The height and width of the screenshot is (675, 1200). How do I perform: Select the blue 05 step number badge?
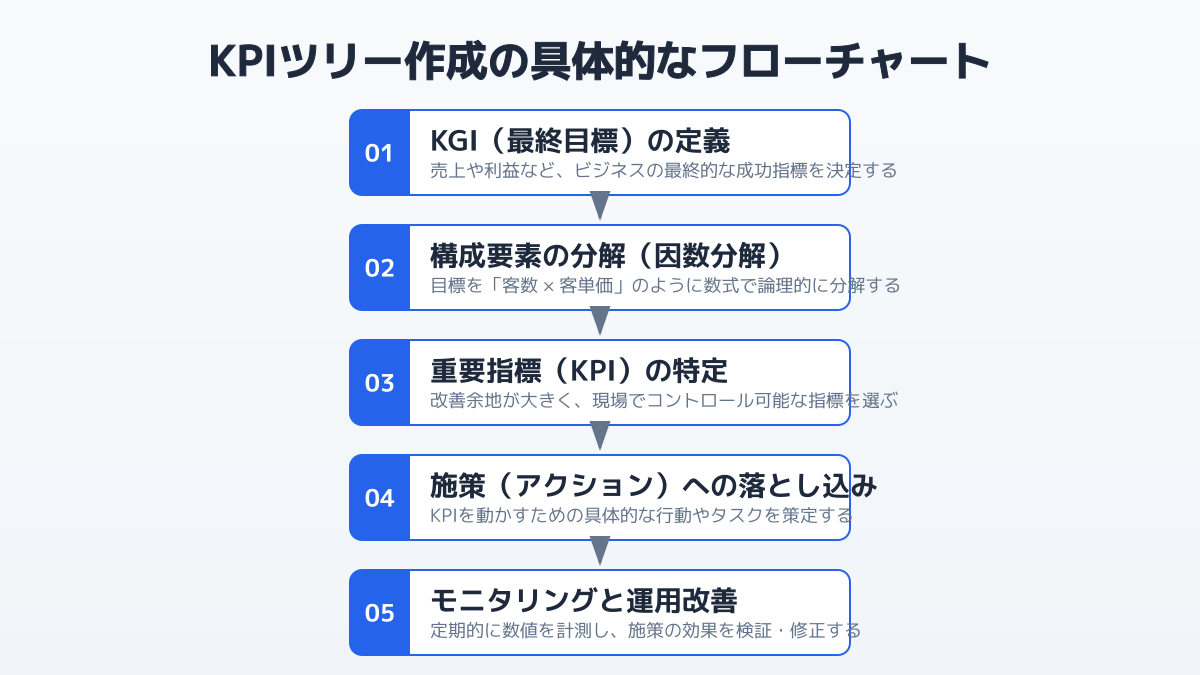(379, 613)
